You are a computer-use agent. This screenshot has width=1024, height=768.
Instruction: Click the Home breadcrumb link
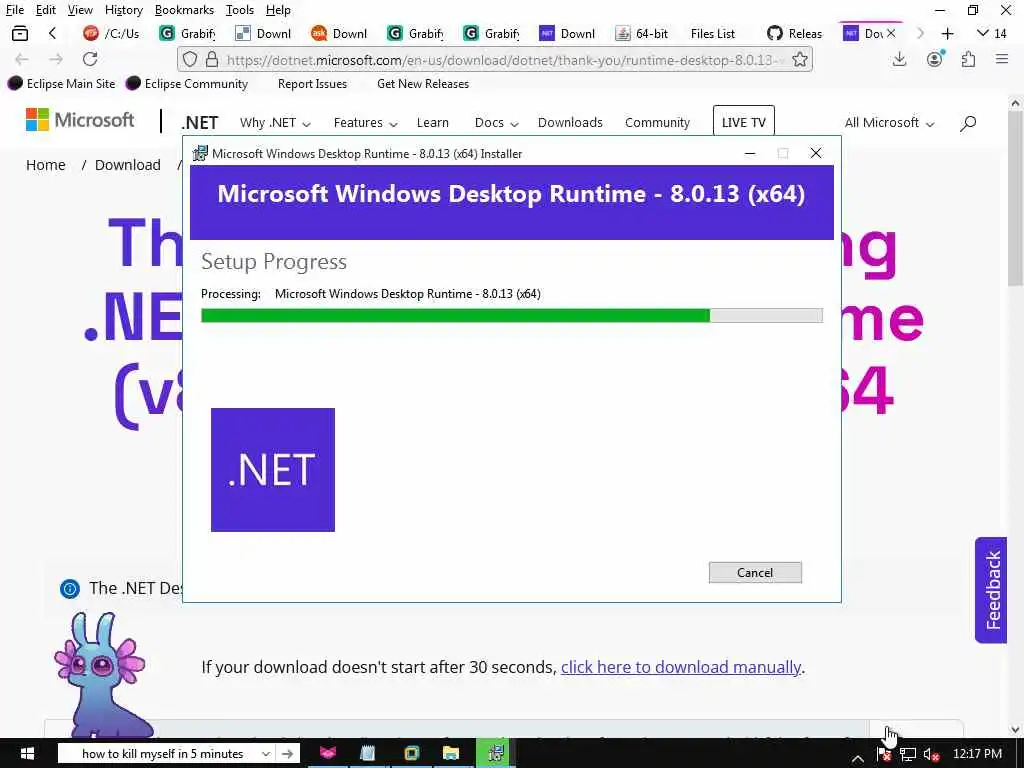tap(46, 165)
